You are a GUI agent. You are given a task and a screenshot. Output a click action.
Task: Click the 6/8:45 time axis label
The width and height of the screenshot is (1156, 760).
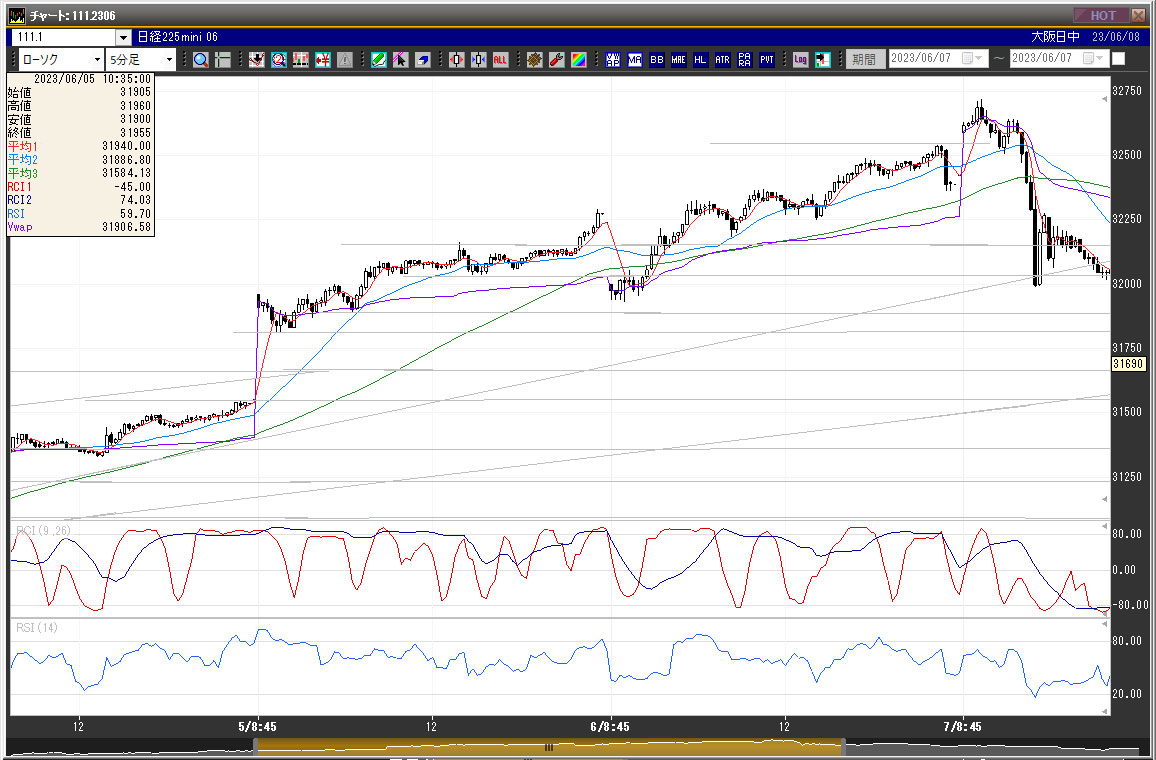[x=610, y=727]
